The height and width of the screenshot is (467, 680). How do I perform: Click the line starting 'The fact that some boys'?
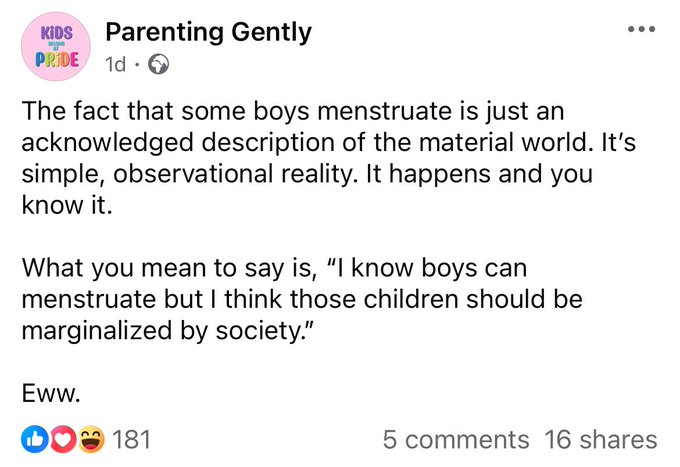293,111
